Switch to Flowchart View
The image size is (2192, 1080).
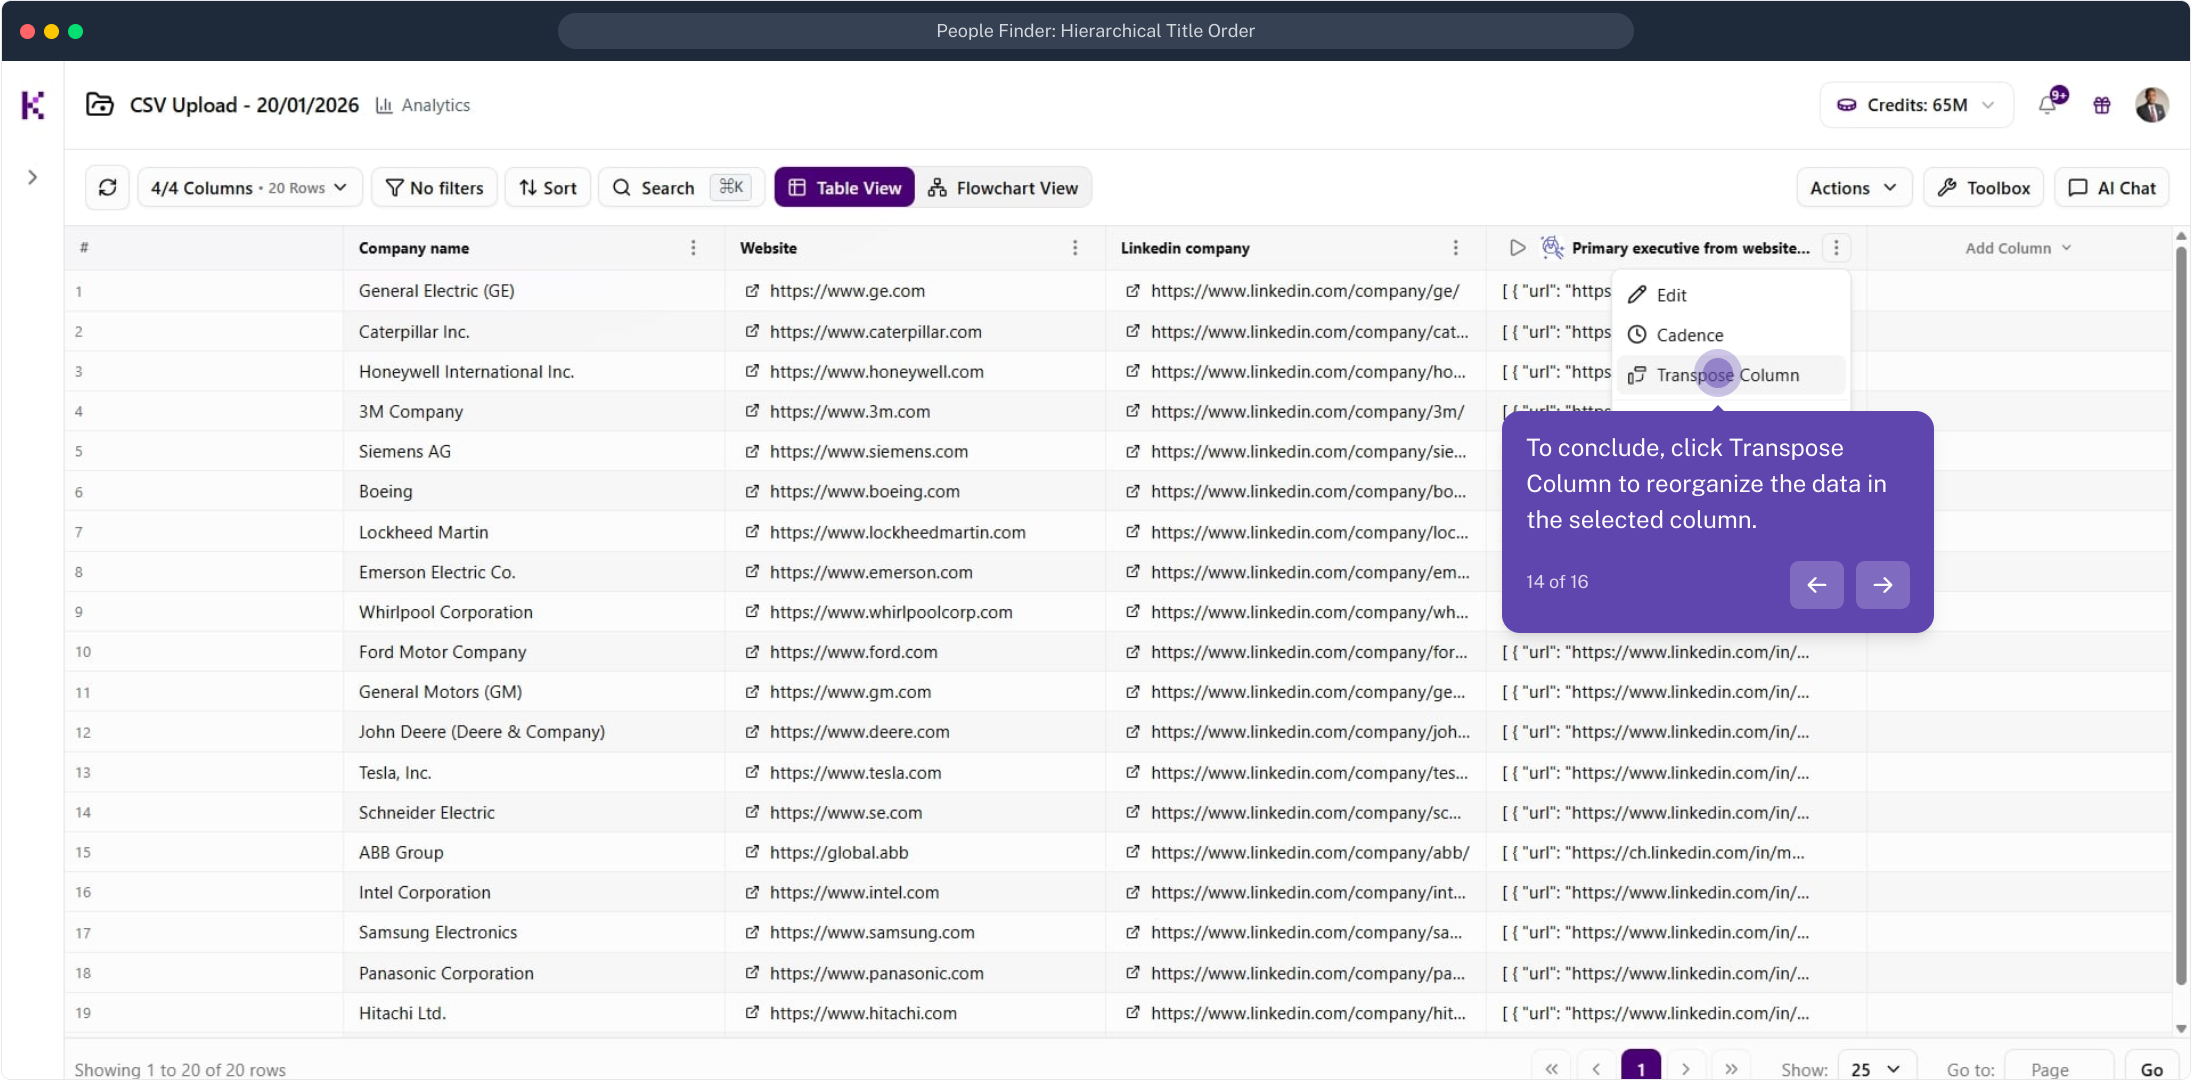pos(1003,188)
